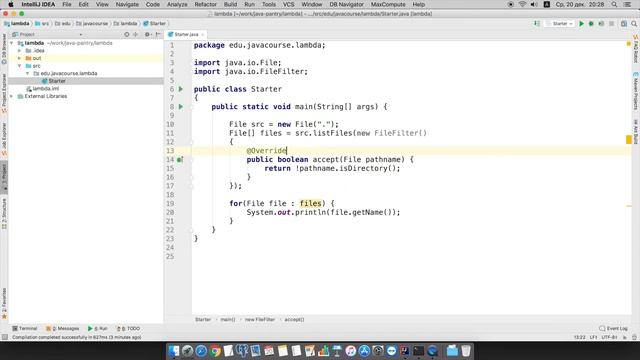This screenshot has height=360, width=640.
Task: Hide the Project panel with the hide icon
Action: pos(158,35)
